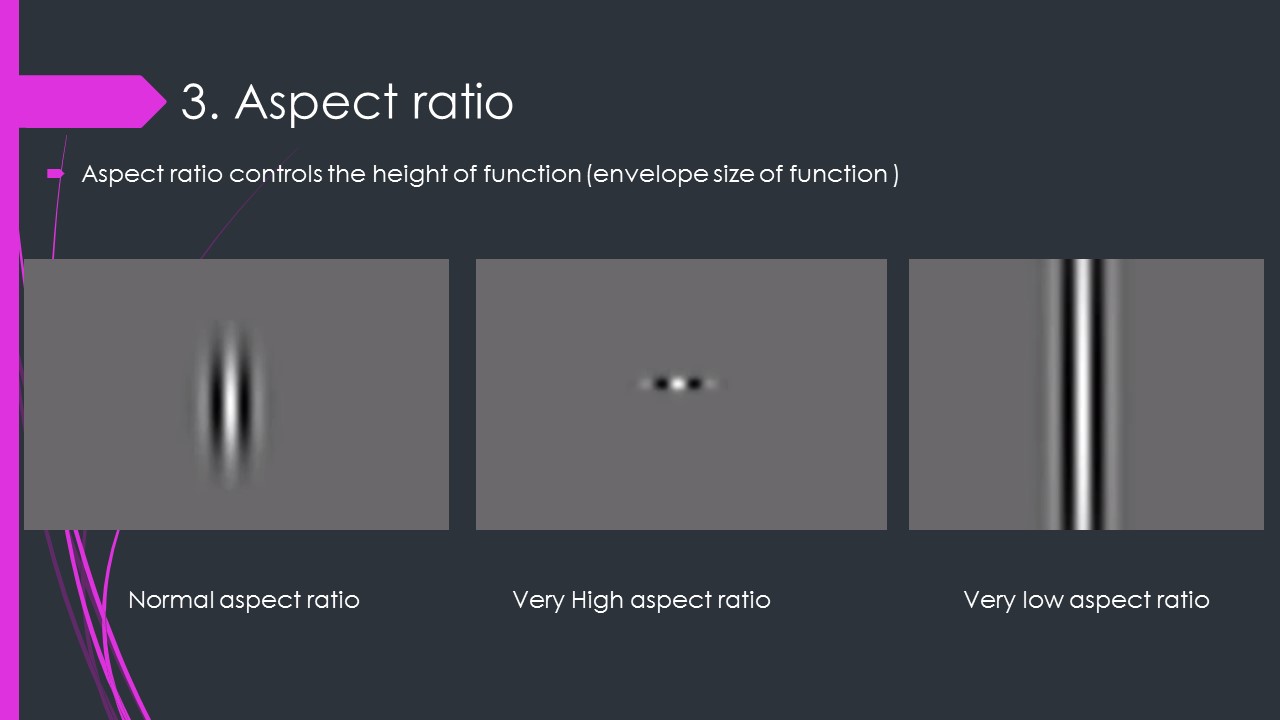Viewport: 1280px width, 720px height.
Task: Select the very low aspect ratio image
Action: [1086, 394]
